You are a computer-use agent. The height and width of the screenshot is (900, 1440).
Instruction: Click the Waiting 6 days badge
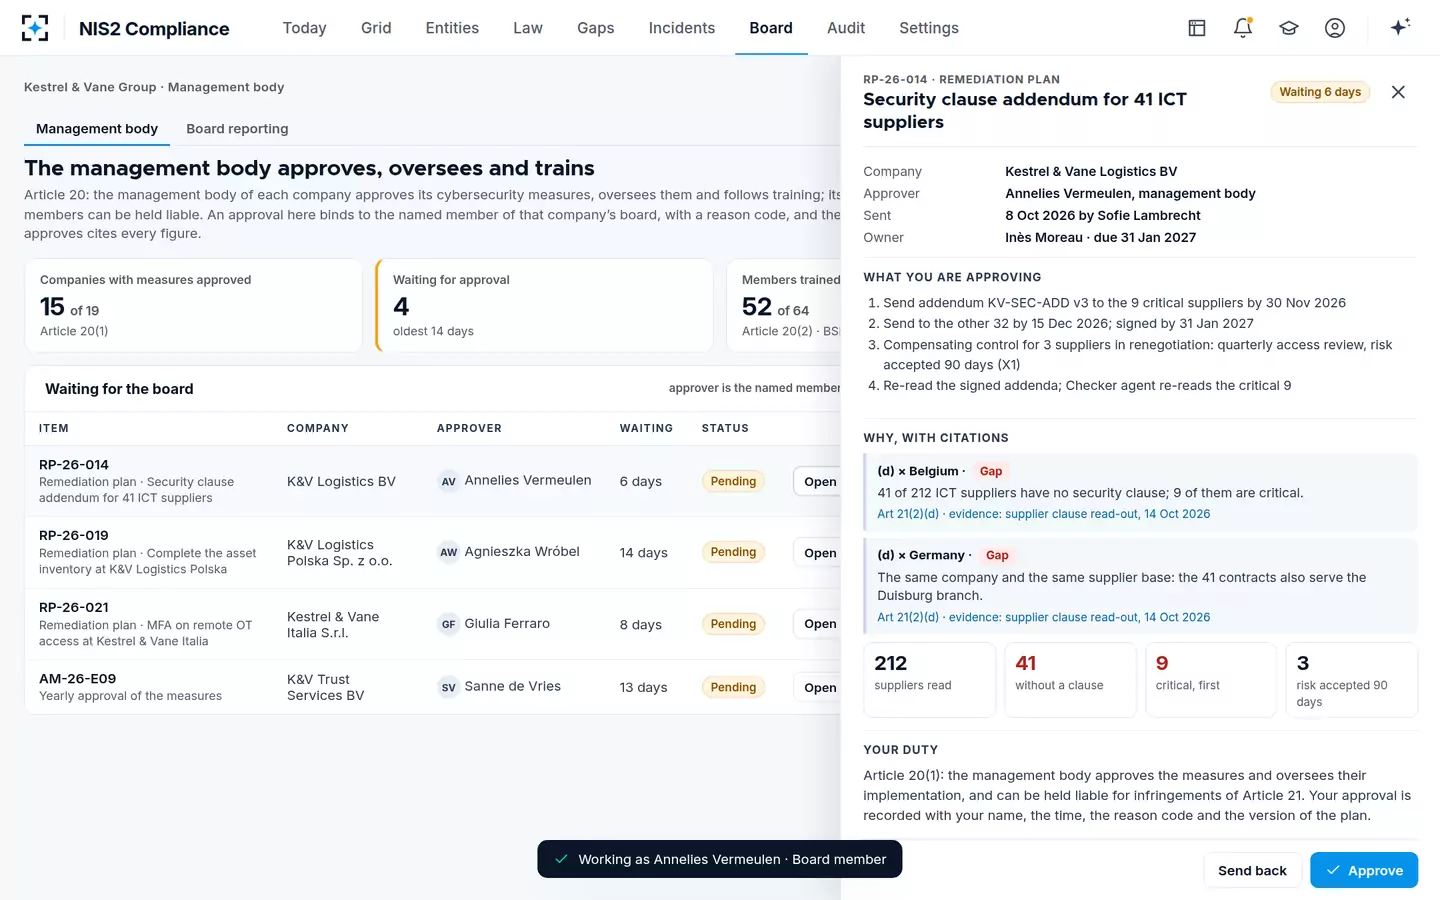1320,92
